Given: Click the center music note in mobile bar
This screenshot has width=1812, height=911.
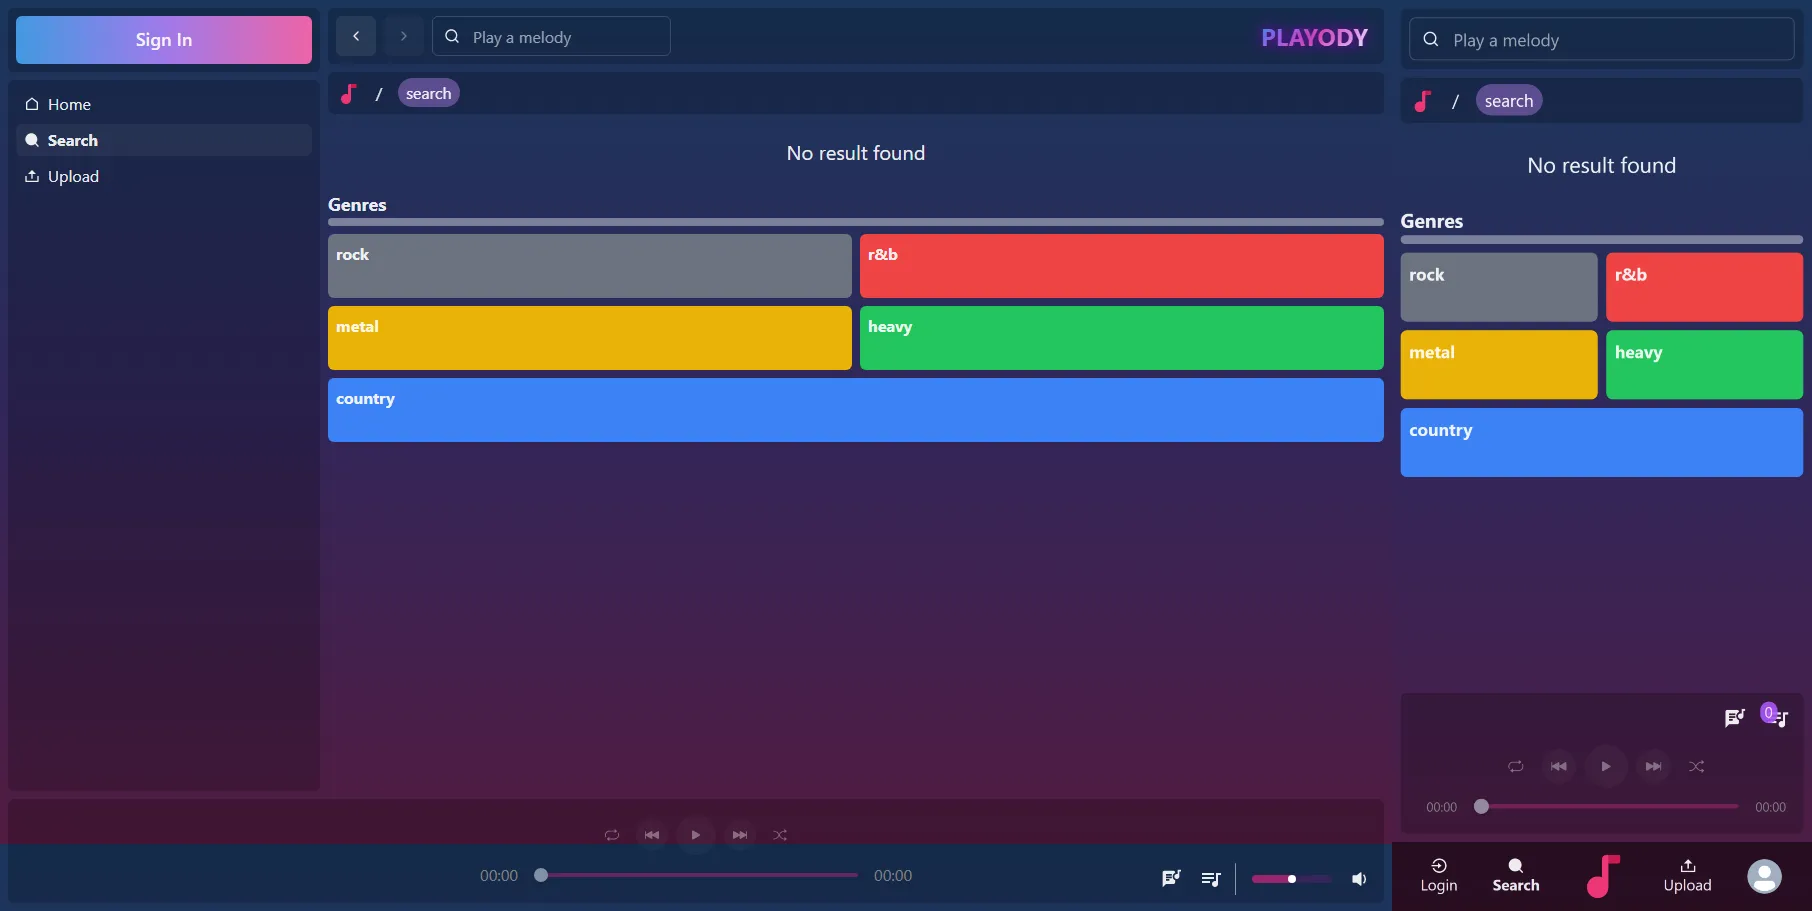Looking at the screenshot, I should pyautogui.click(x=1602, y=876).
